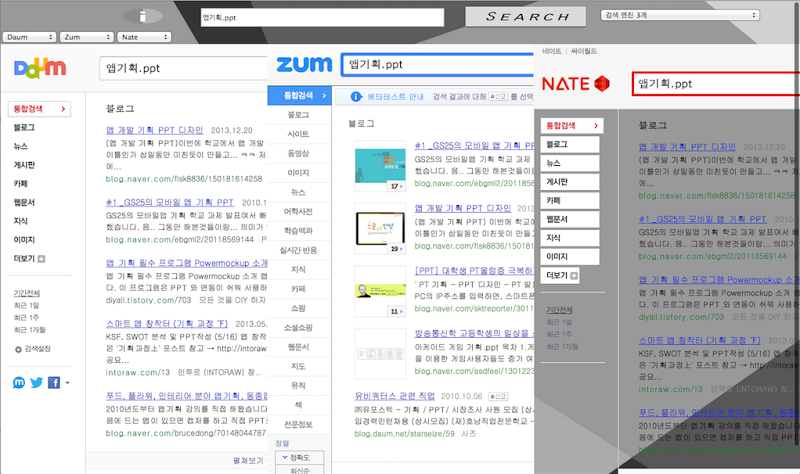
Task: Click the Daum search input box
Action: [x=184, y=68]
